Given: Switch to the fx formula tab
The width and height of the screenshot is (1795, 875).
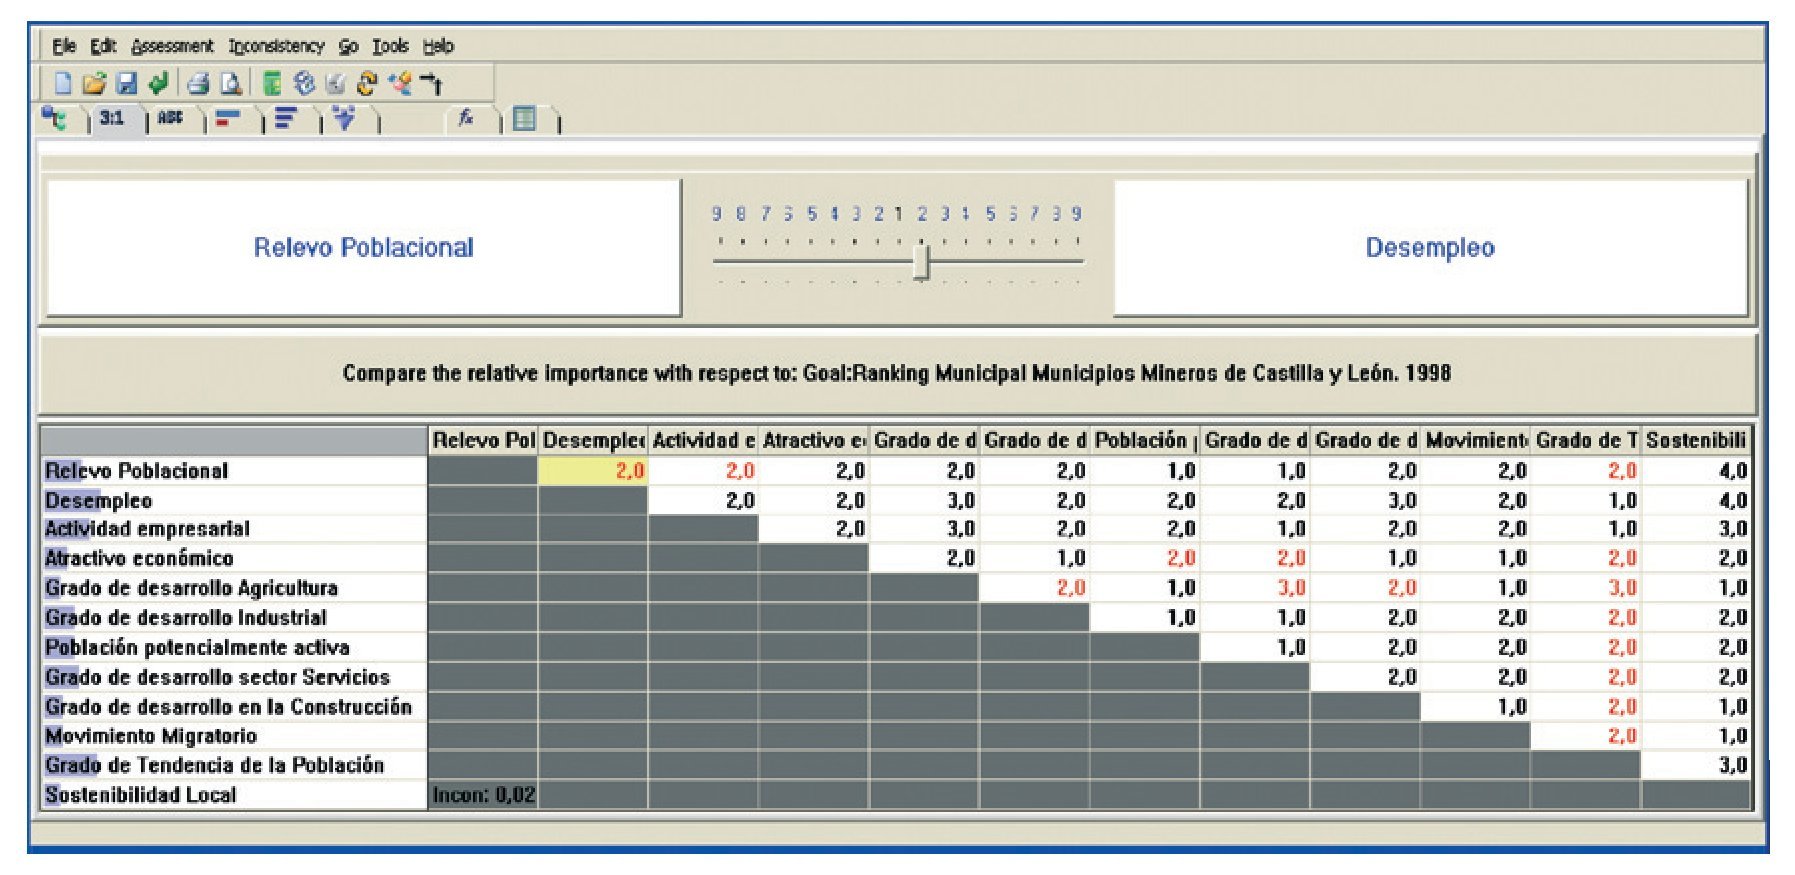Looking at the screenshot, I should (465, 119).
